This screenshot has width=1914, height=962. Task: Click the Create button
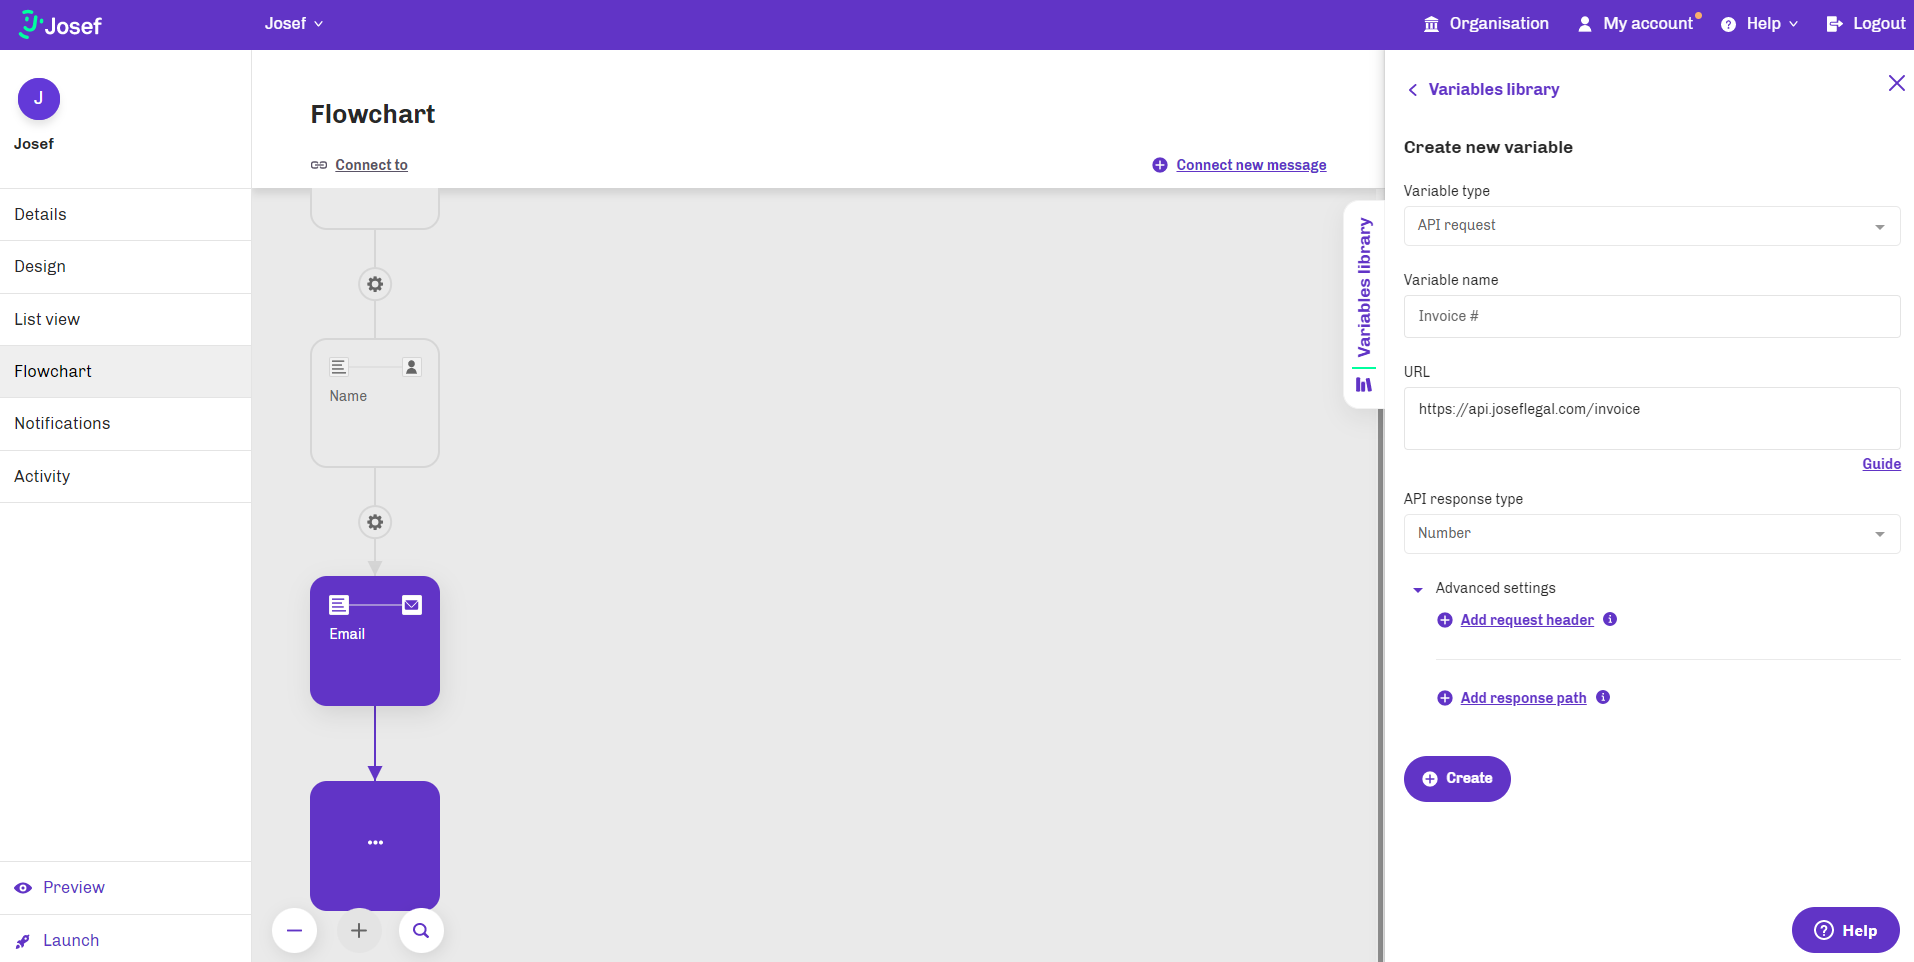pyautogui.click(x=1457, y=779)
